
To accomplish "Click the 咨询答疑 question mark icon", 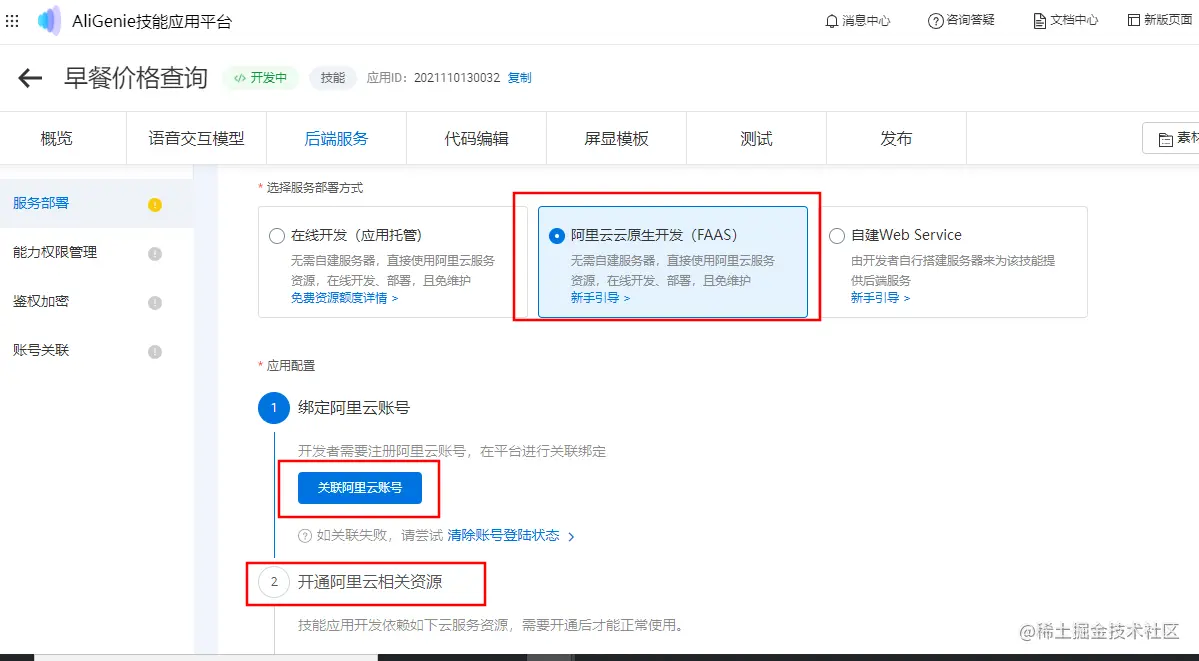I will pyautogui.click(x=935, y=21).
